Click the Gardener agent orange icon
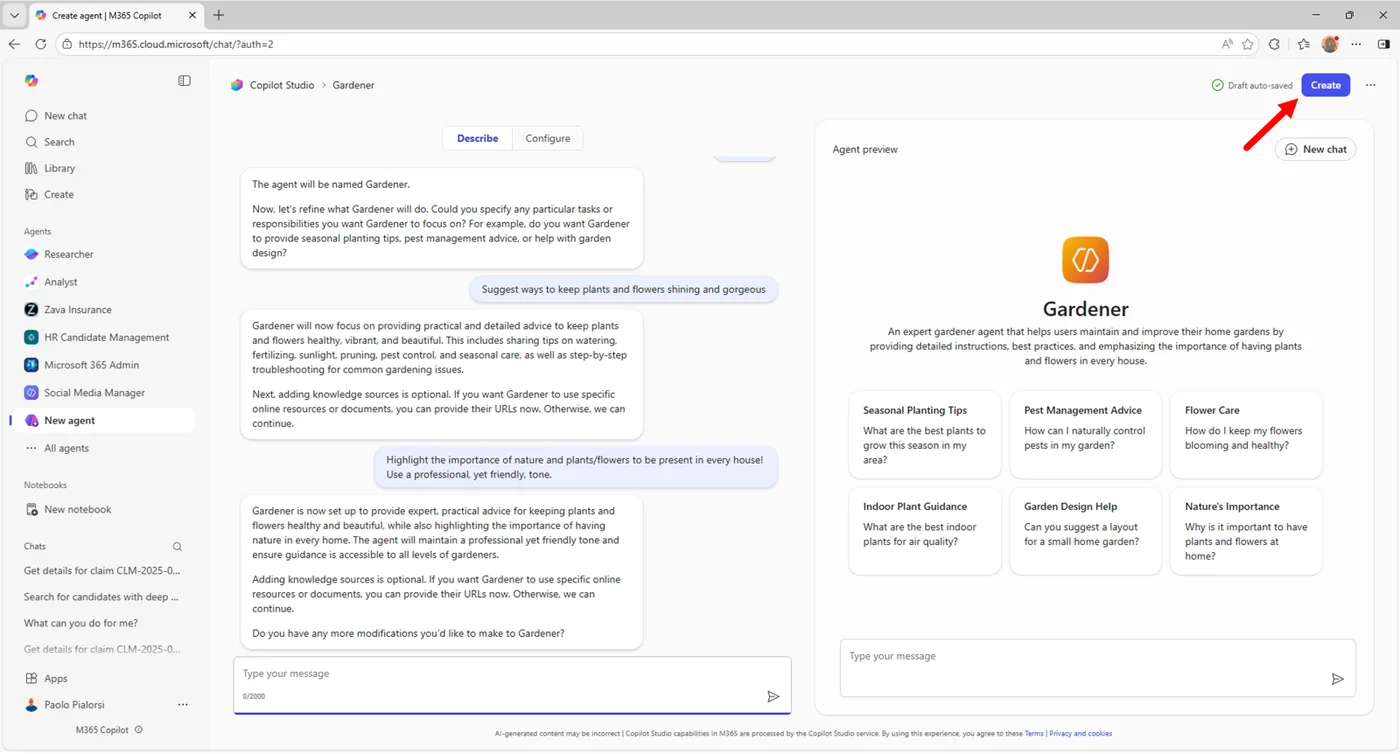The height and width of the screenshot is (754, 1400). tap(1085, 260)
